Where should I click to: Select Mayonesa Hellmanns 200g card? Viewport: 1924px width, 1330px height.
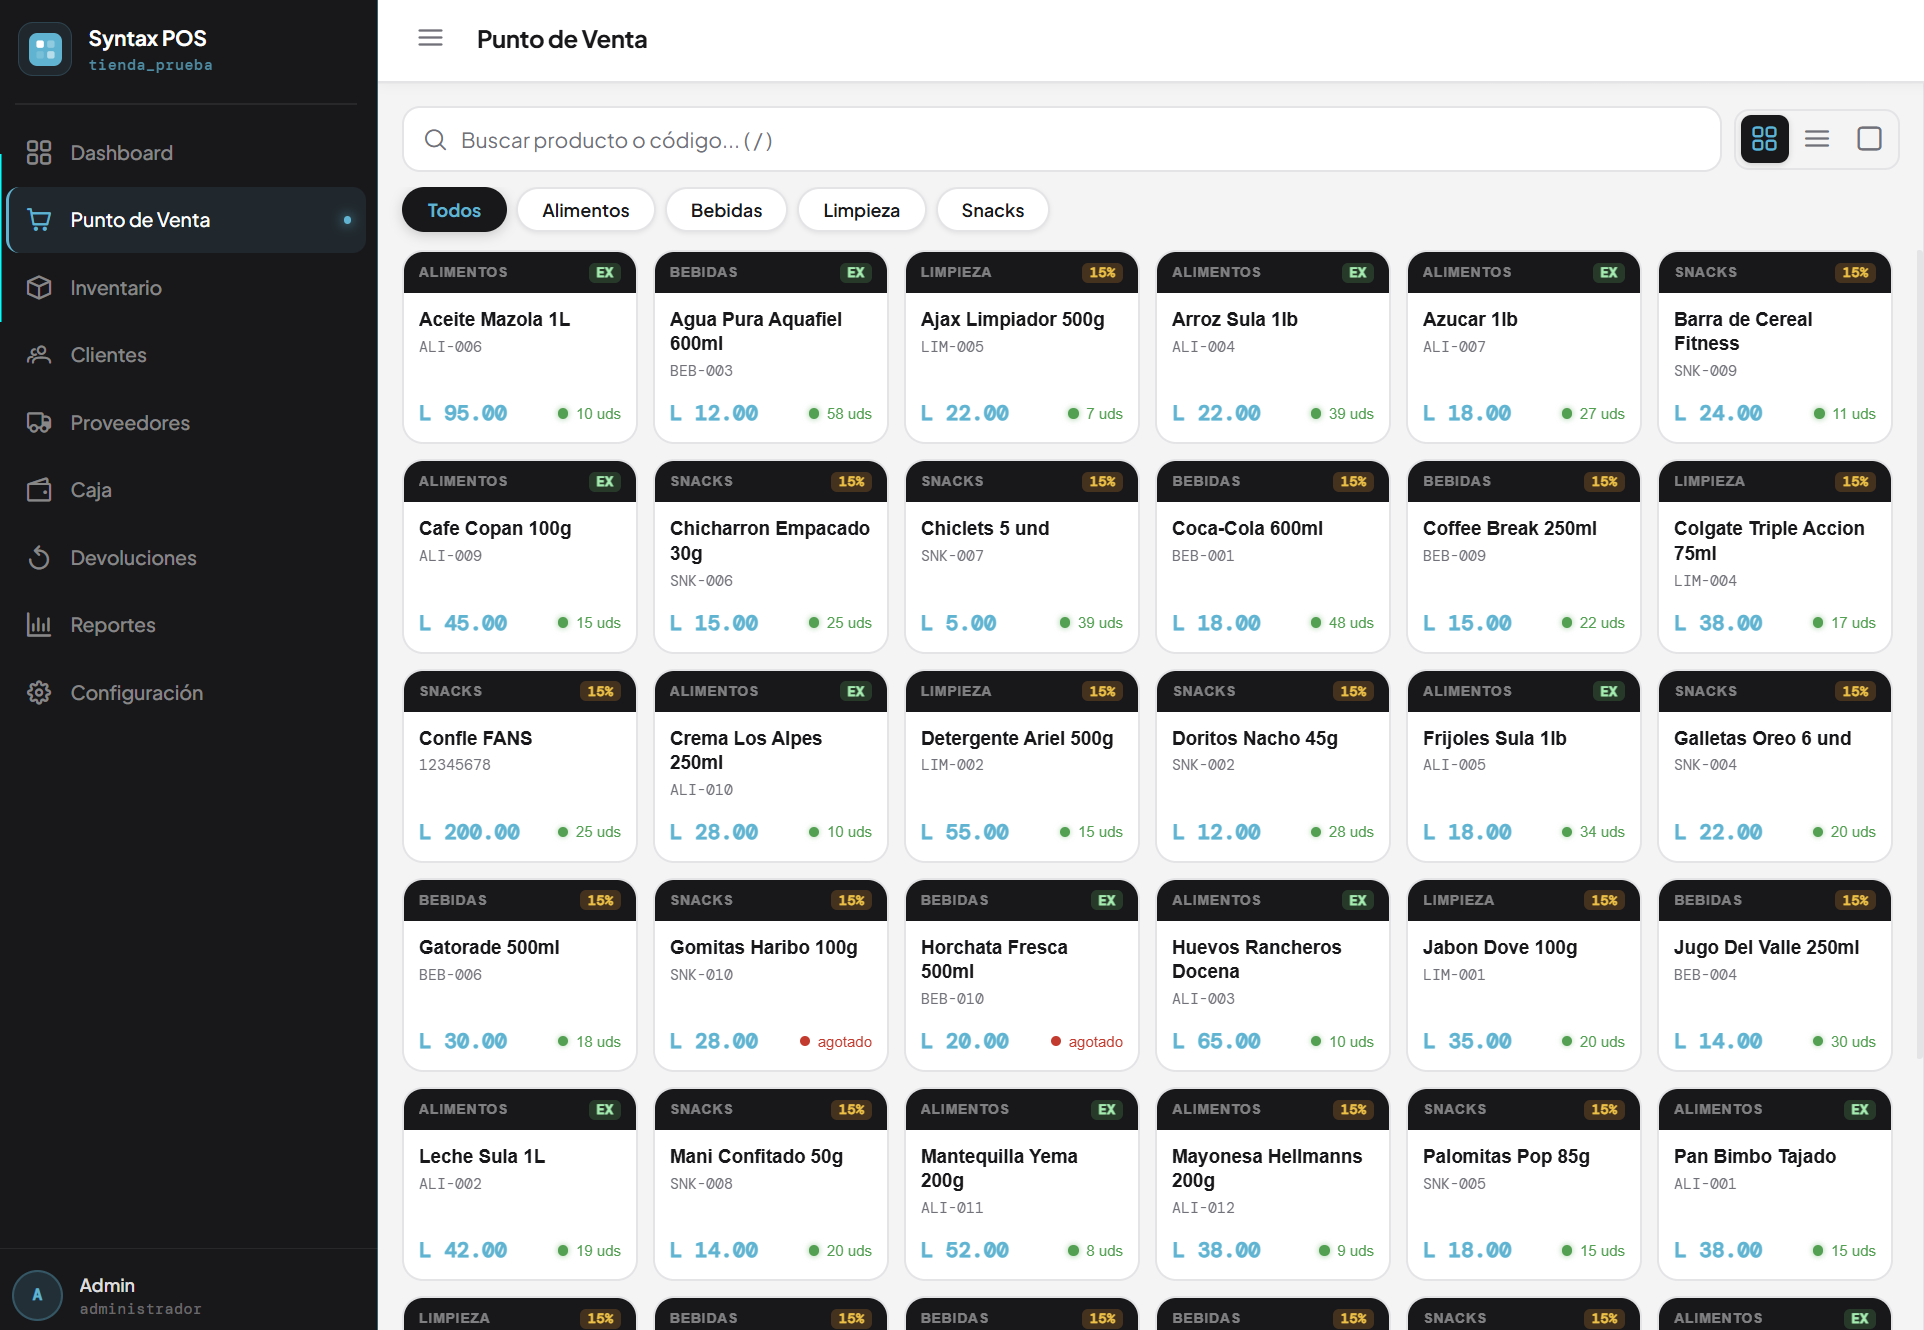pos(1272,1184)
